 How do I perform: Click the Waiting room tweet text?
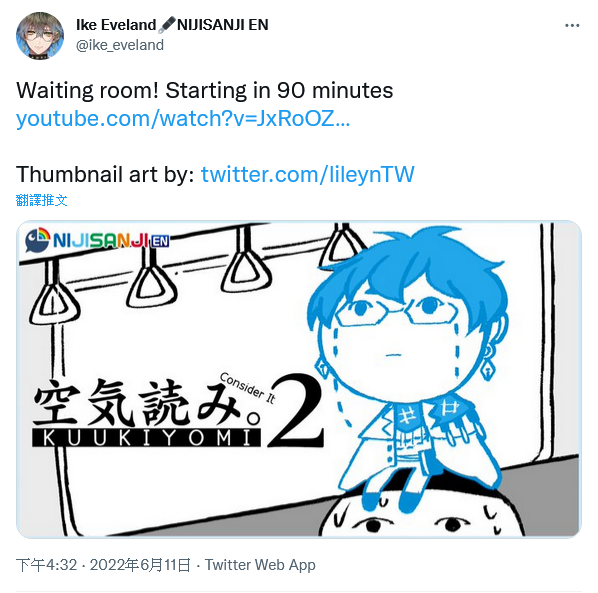[x=204, y=91]
